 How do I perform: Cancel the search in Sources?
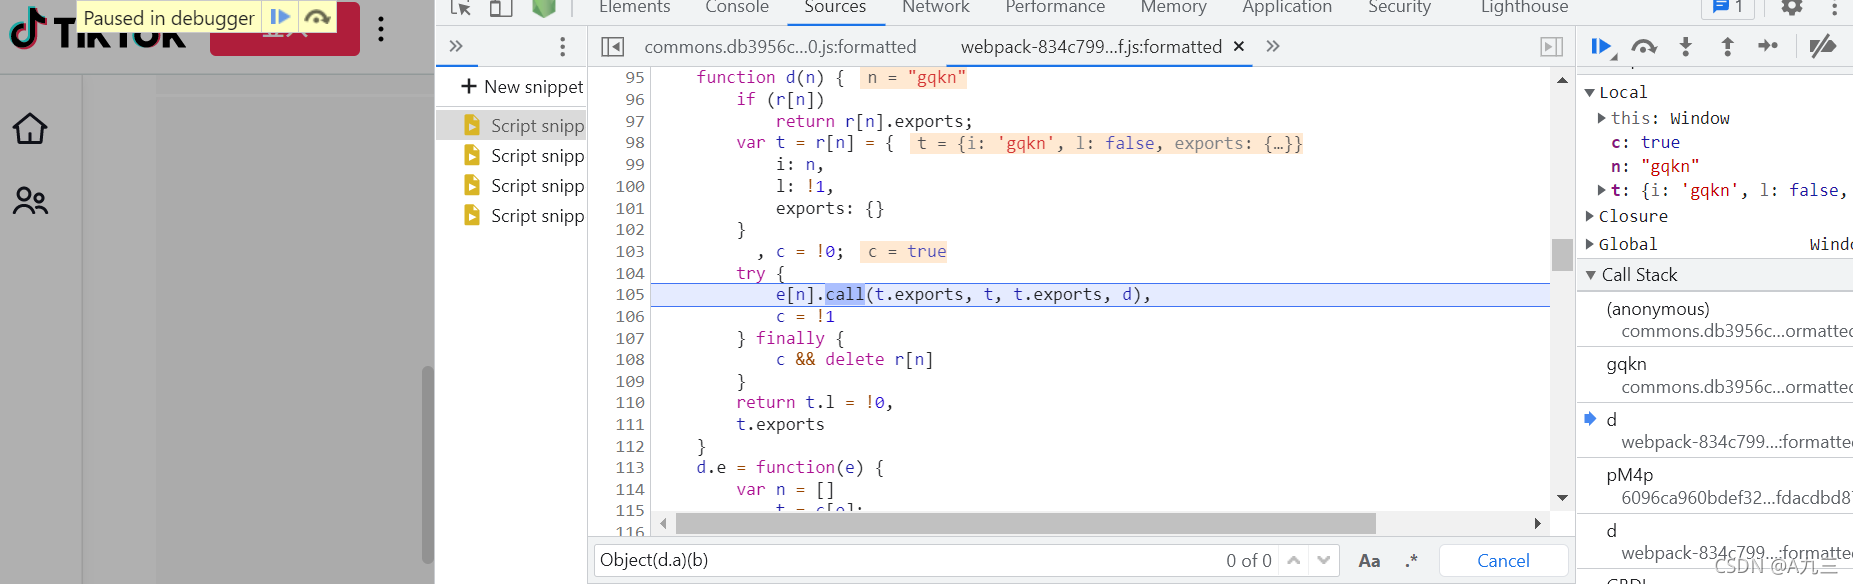pyautogui.click(x=1503, y=561)
